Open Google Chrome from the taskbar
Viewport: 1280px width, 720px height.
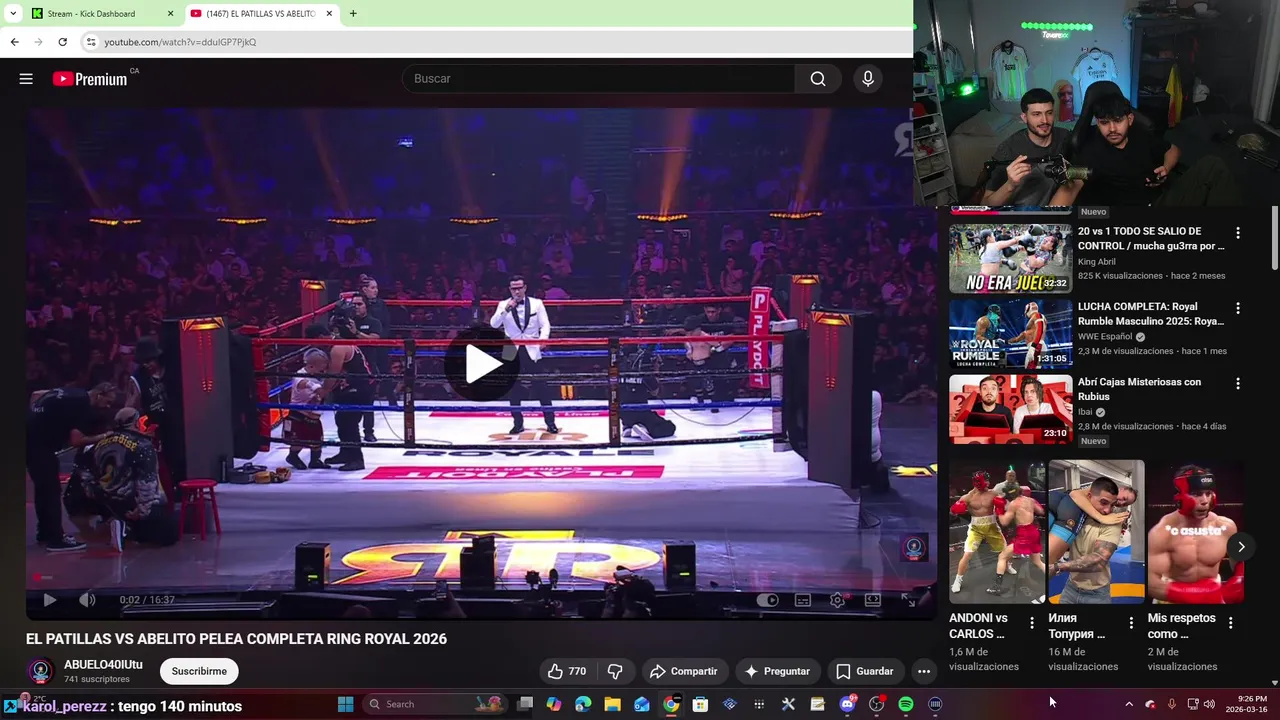click(671, 704)
